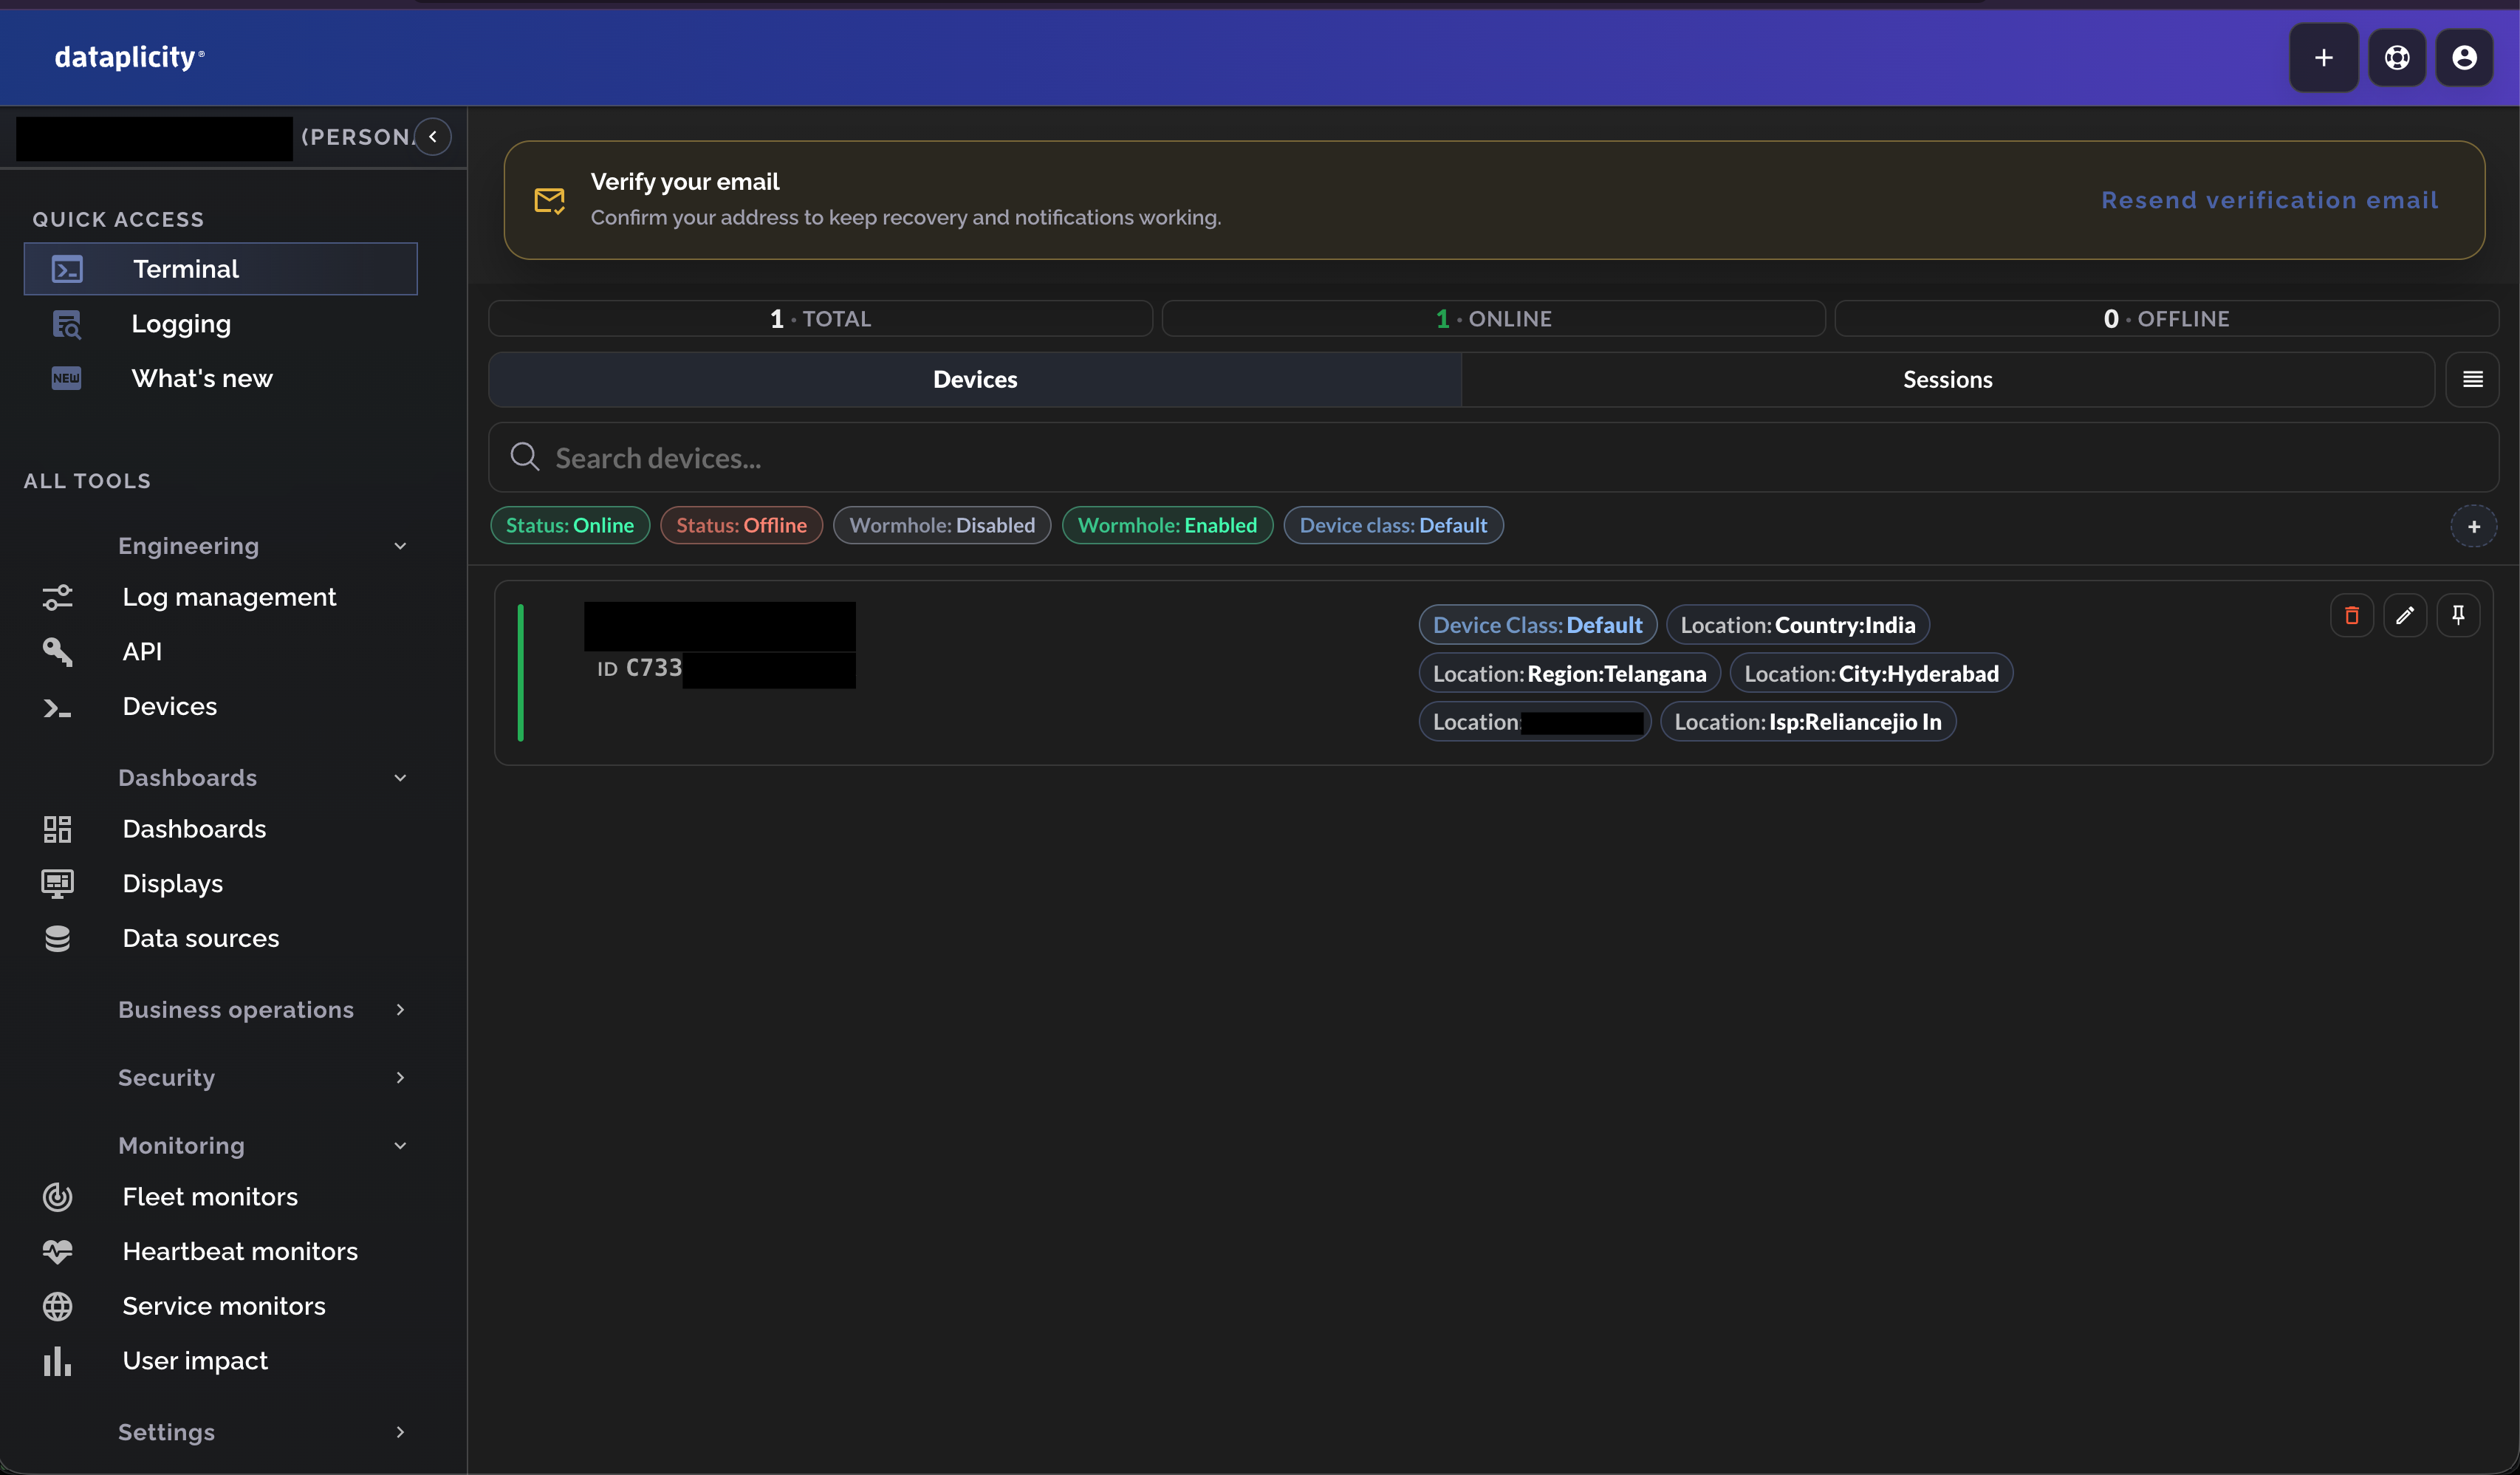Screen dimensions: 2520x1475
Task: Click the Logging search icon
Action: [x=67, y=324]
